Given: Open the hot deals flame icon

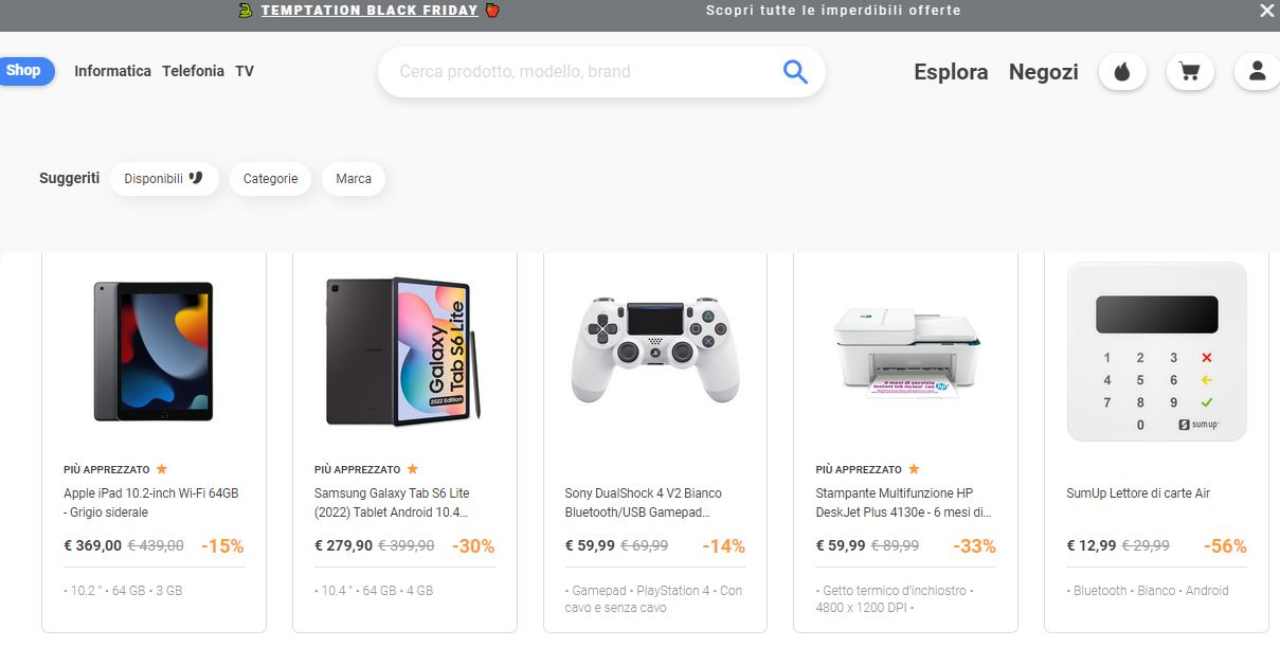Looking at the screenshot, I should pos(1122,72).
